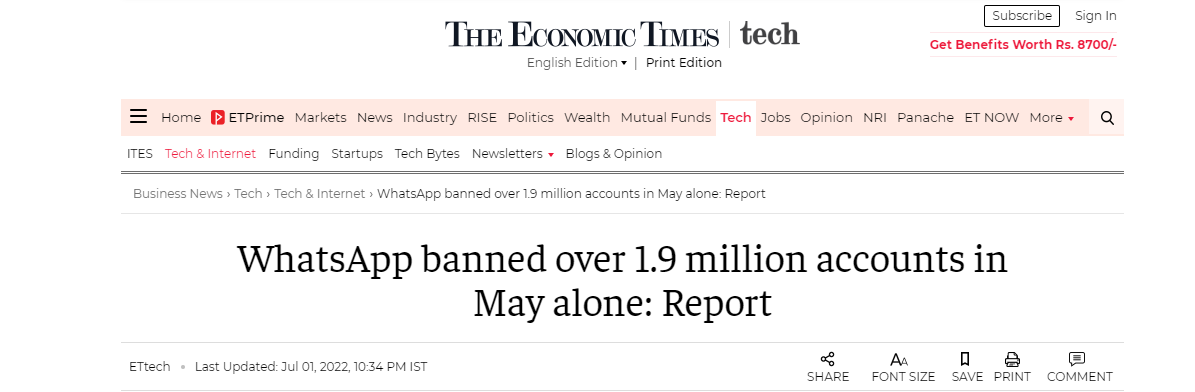Click The Economic Times logo
This screenshot has height=392, width=1195.
[582, 34]
